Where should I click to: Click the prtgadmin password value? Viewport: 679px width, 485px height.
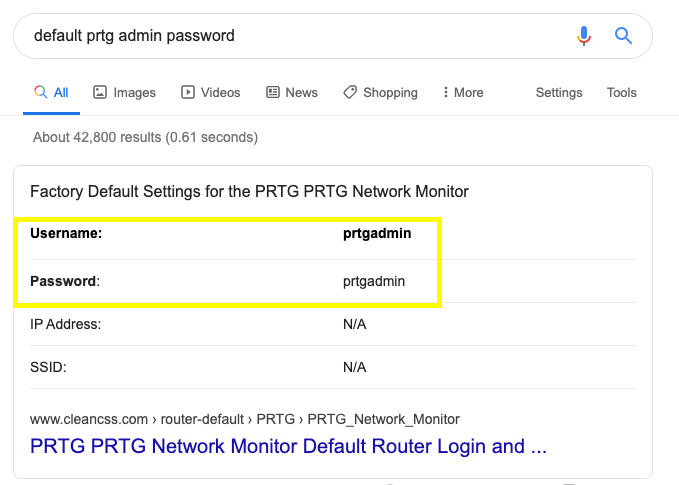(x=374, y=281)
